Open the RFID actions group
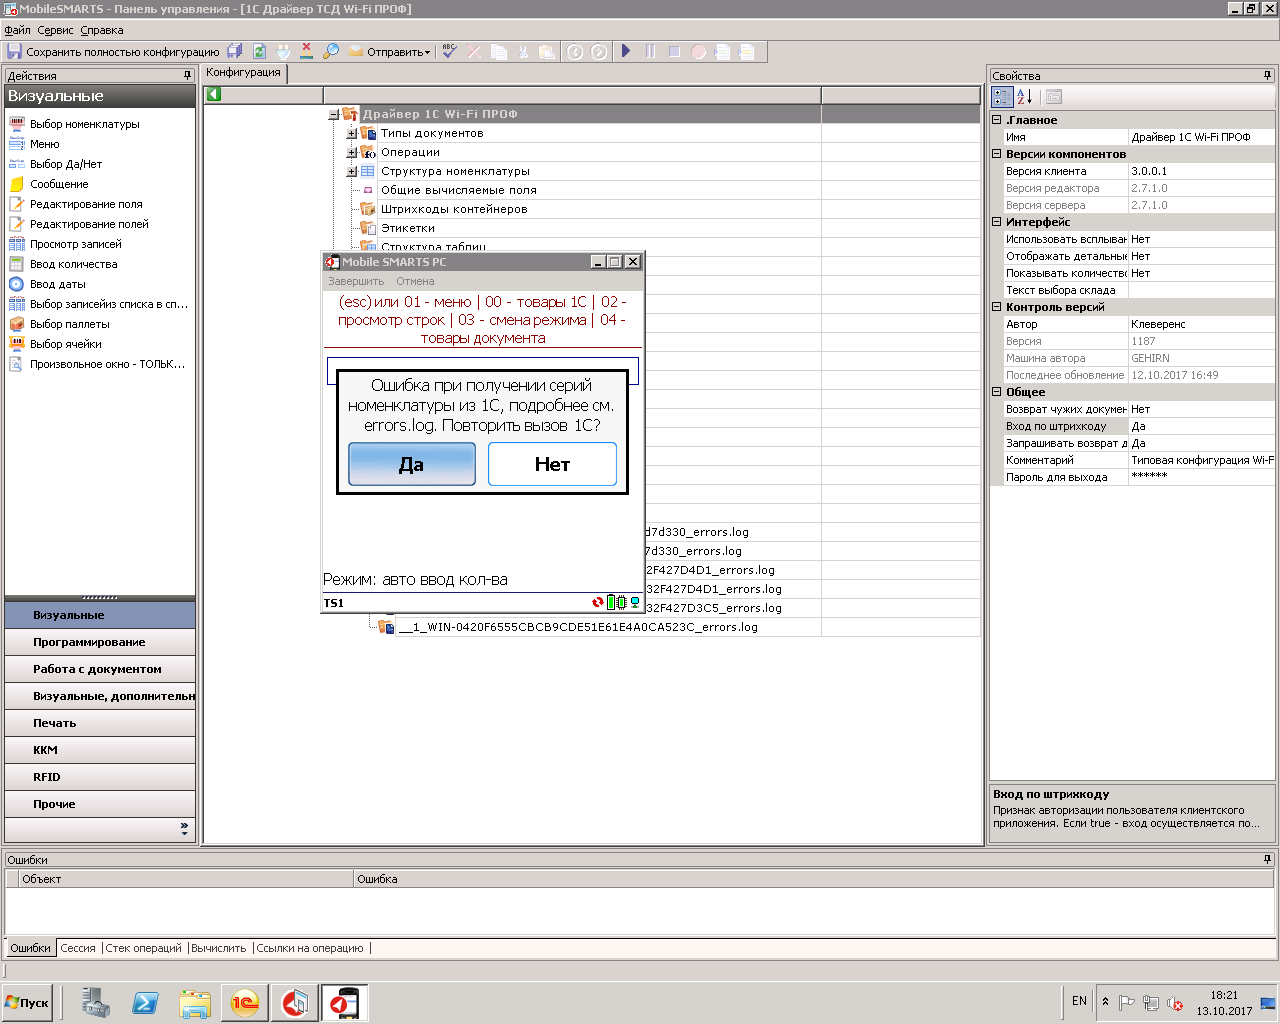Viewport: 1280px width, 1024px height. tap(100, 777)
